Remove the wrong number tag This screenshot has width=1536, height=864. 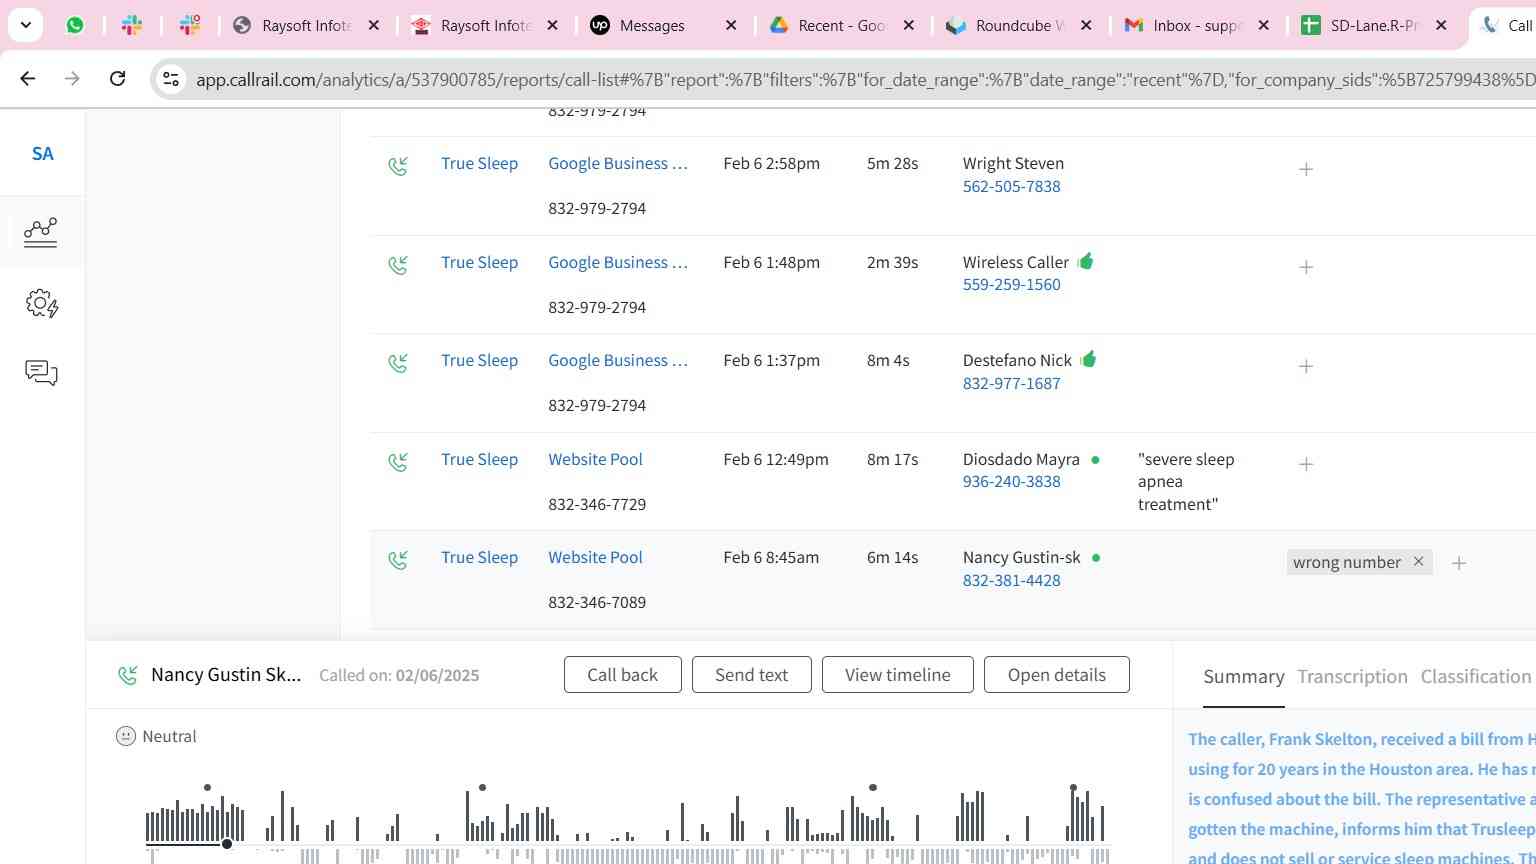click(1418, 561)
